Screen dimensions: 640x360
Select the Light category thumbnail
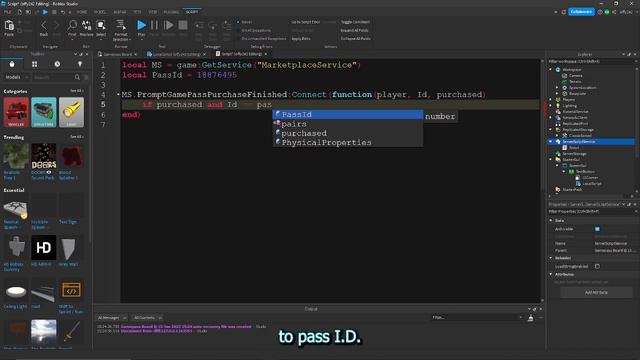(x=71, y=112)
